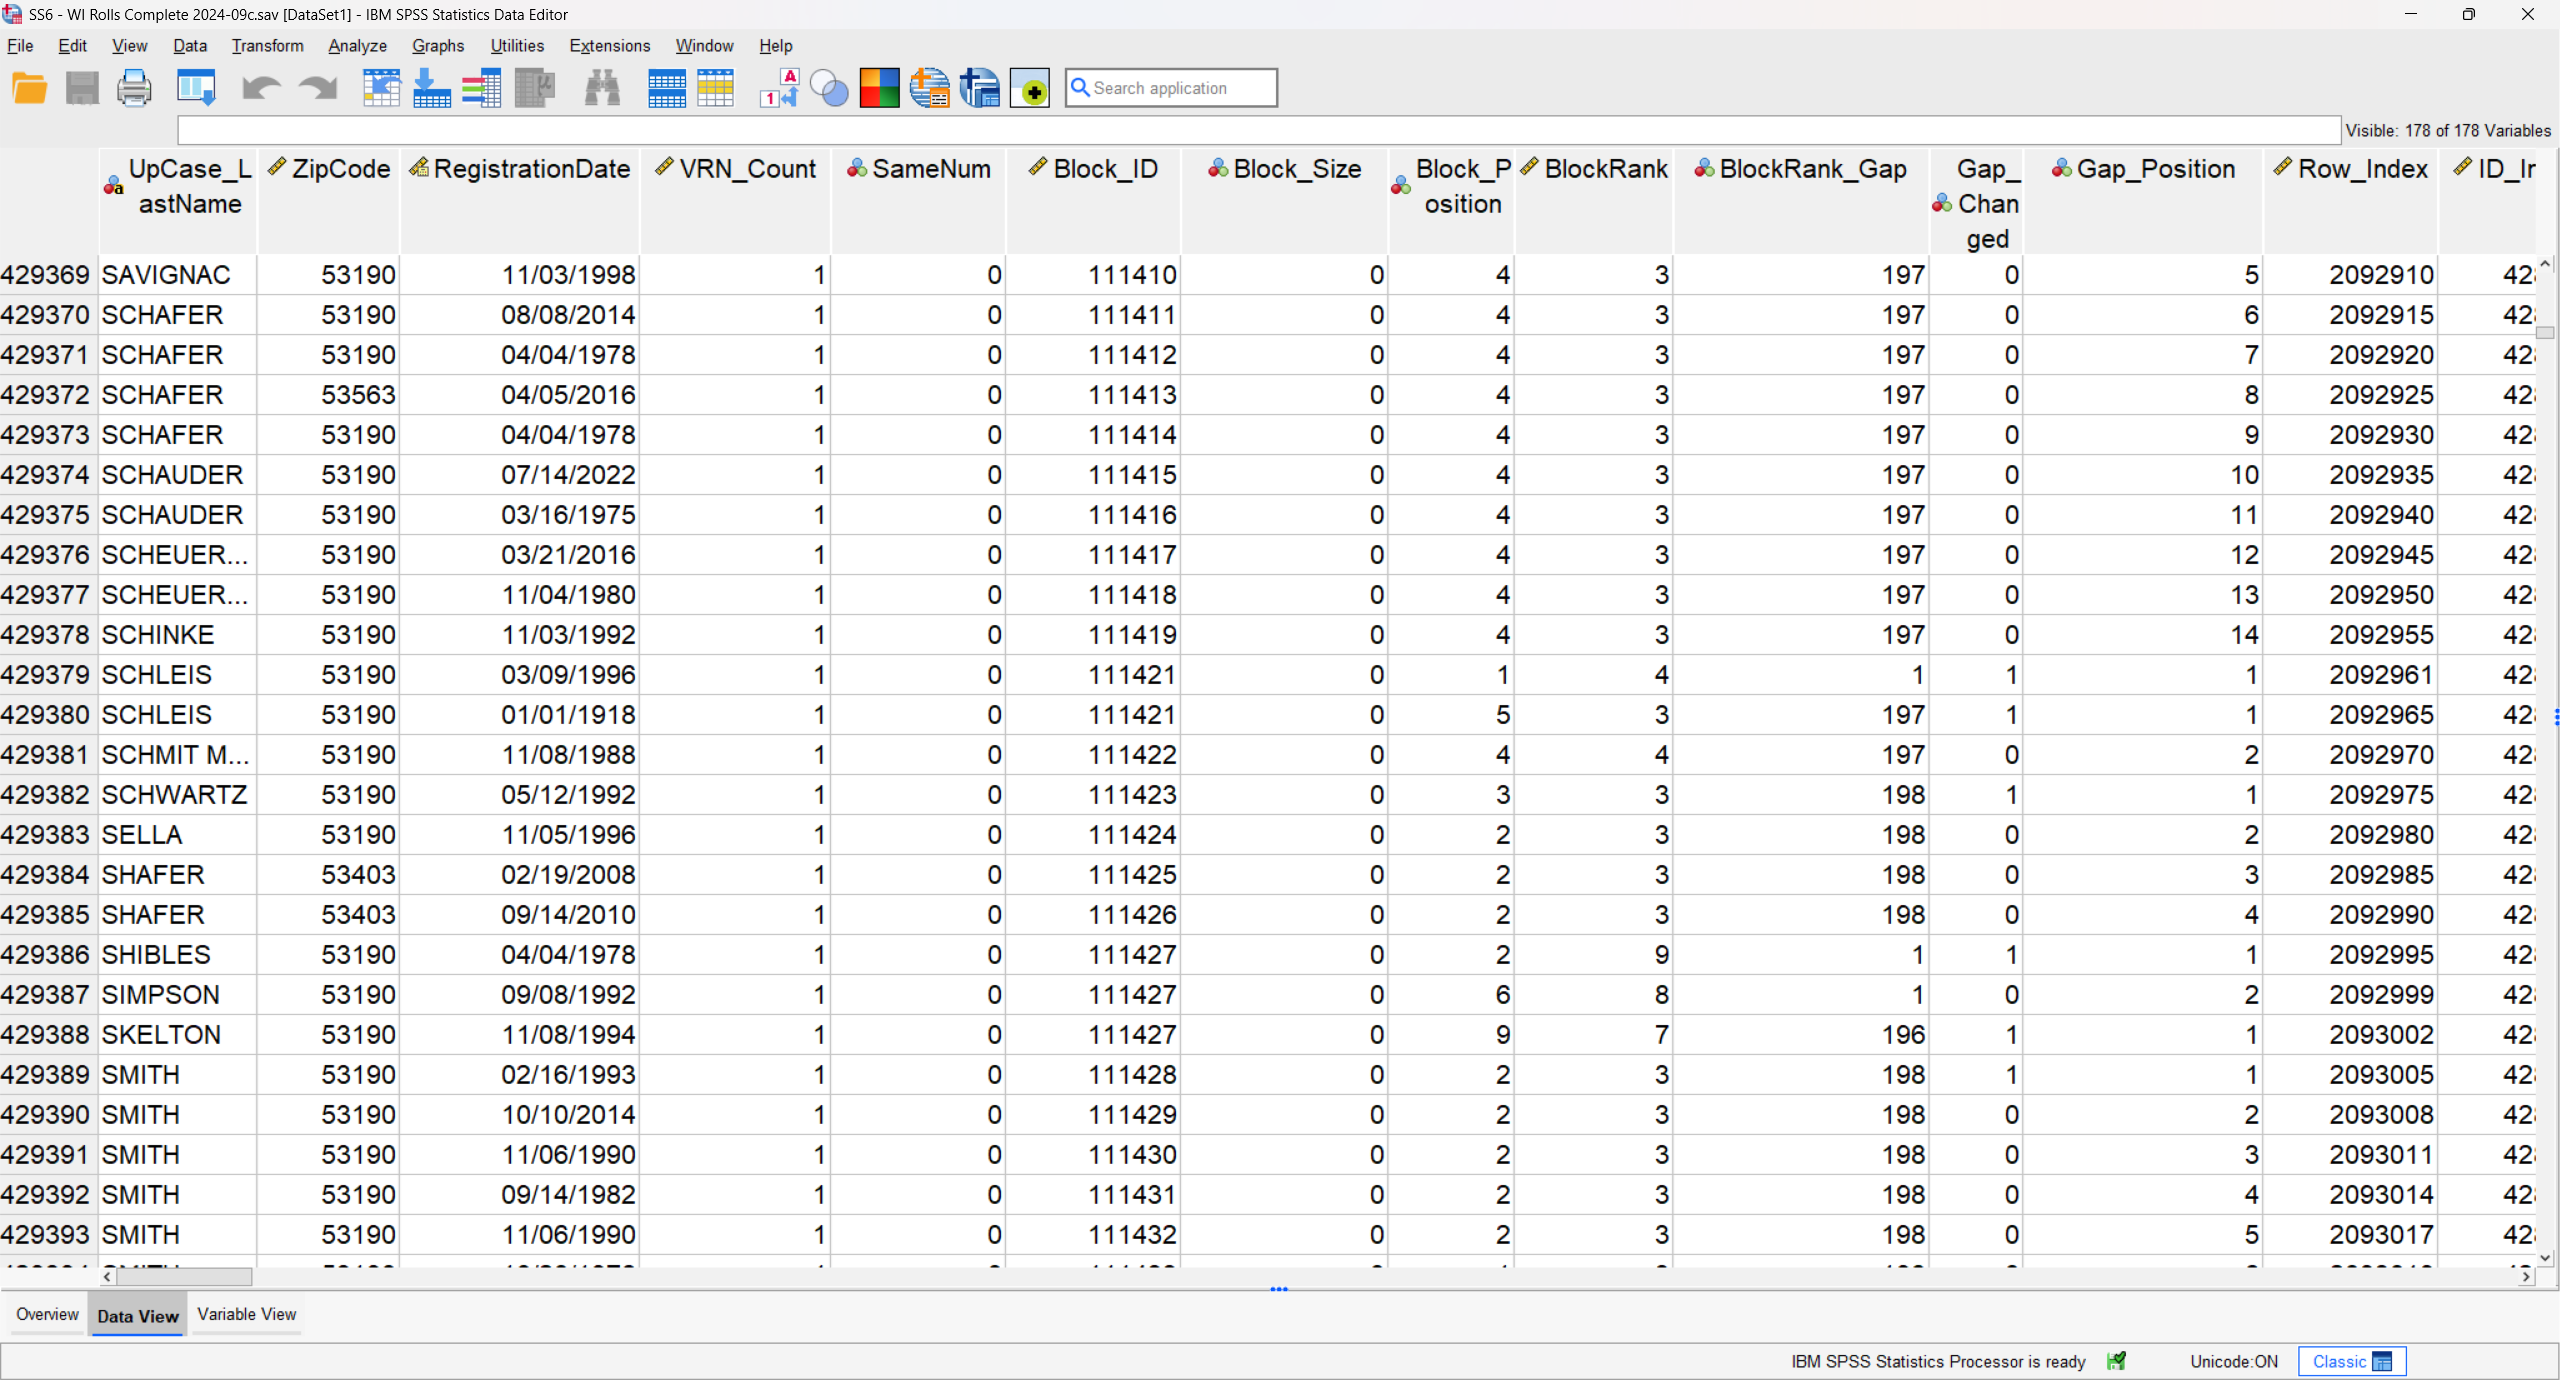Open the Variables info icon
Image resolution: width=2560 pixels, height=1380 pixels.
[481, 88]
